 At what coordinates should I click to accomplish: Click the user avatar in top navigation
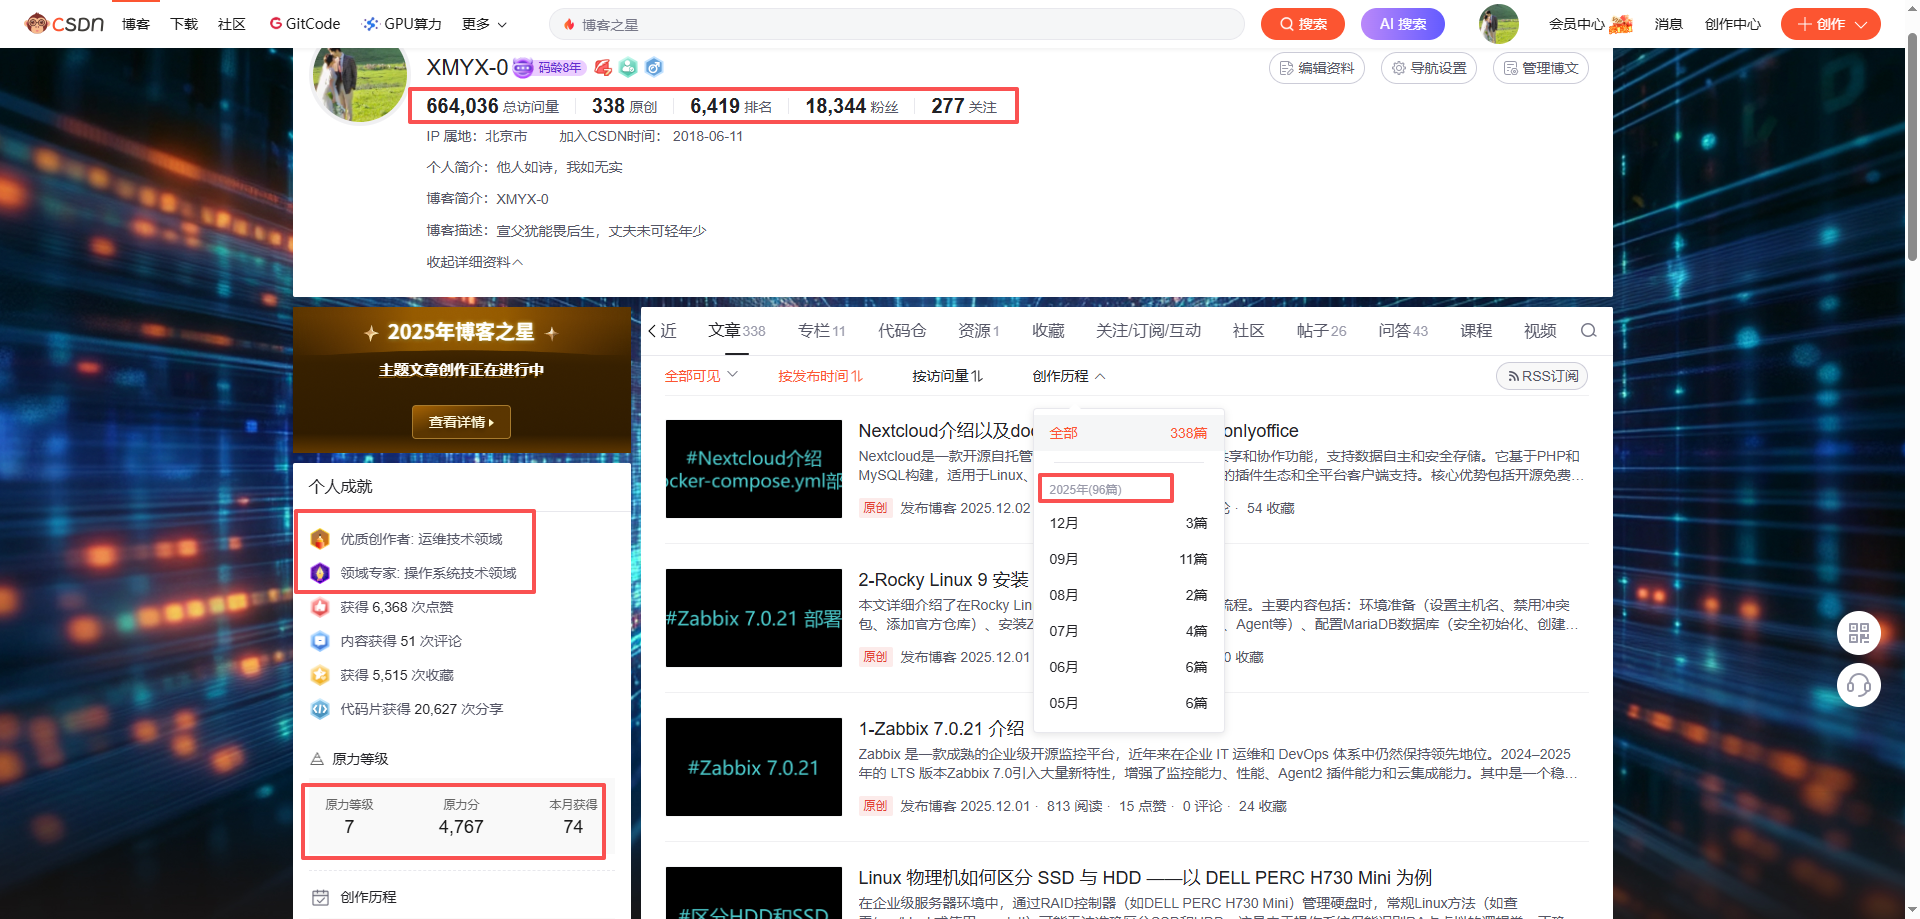[x=1498, y=24]
